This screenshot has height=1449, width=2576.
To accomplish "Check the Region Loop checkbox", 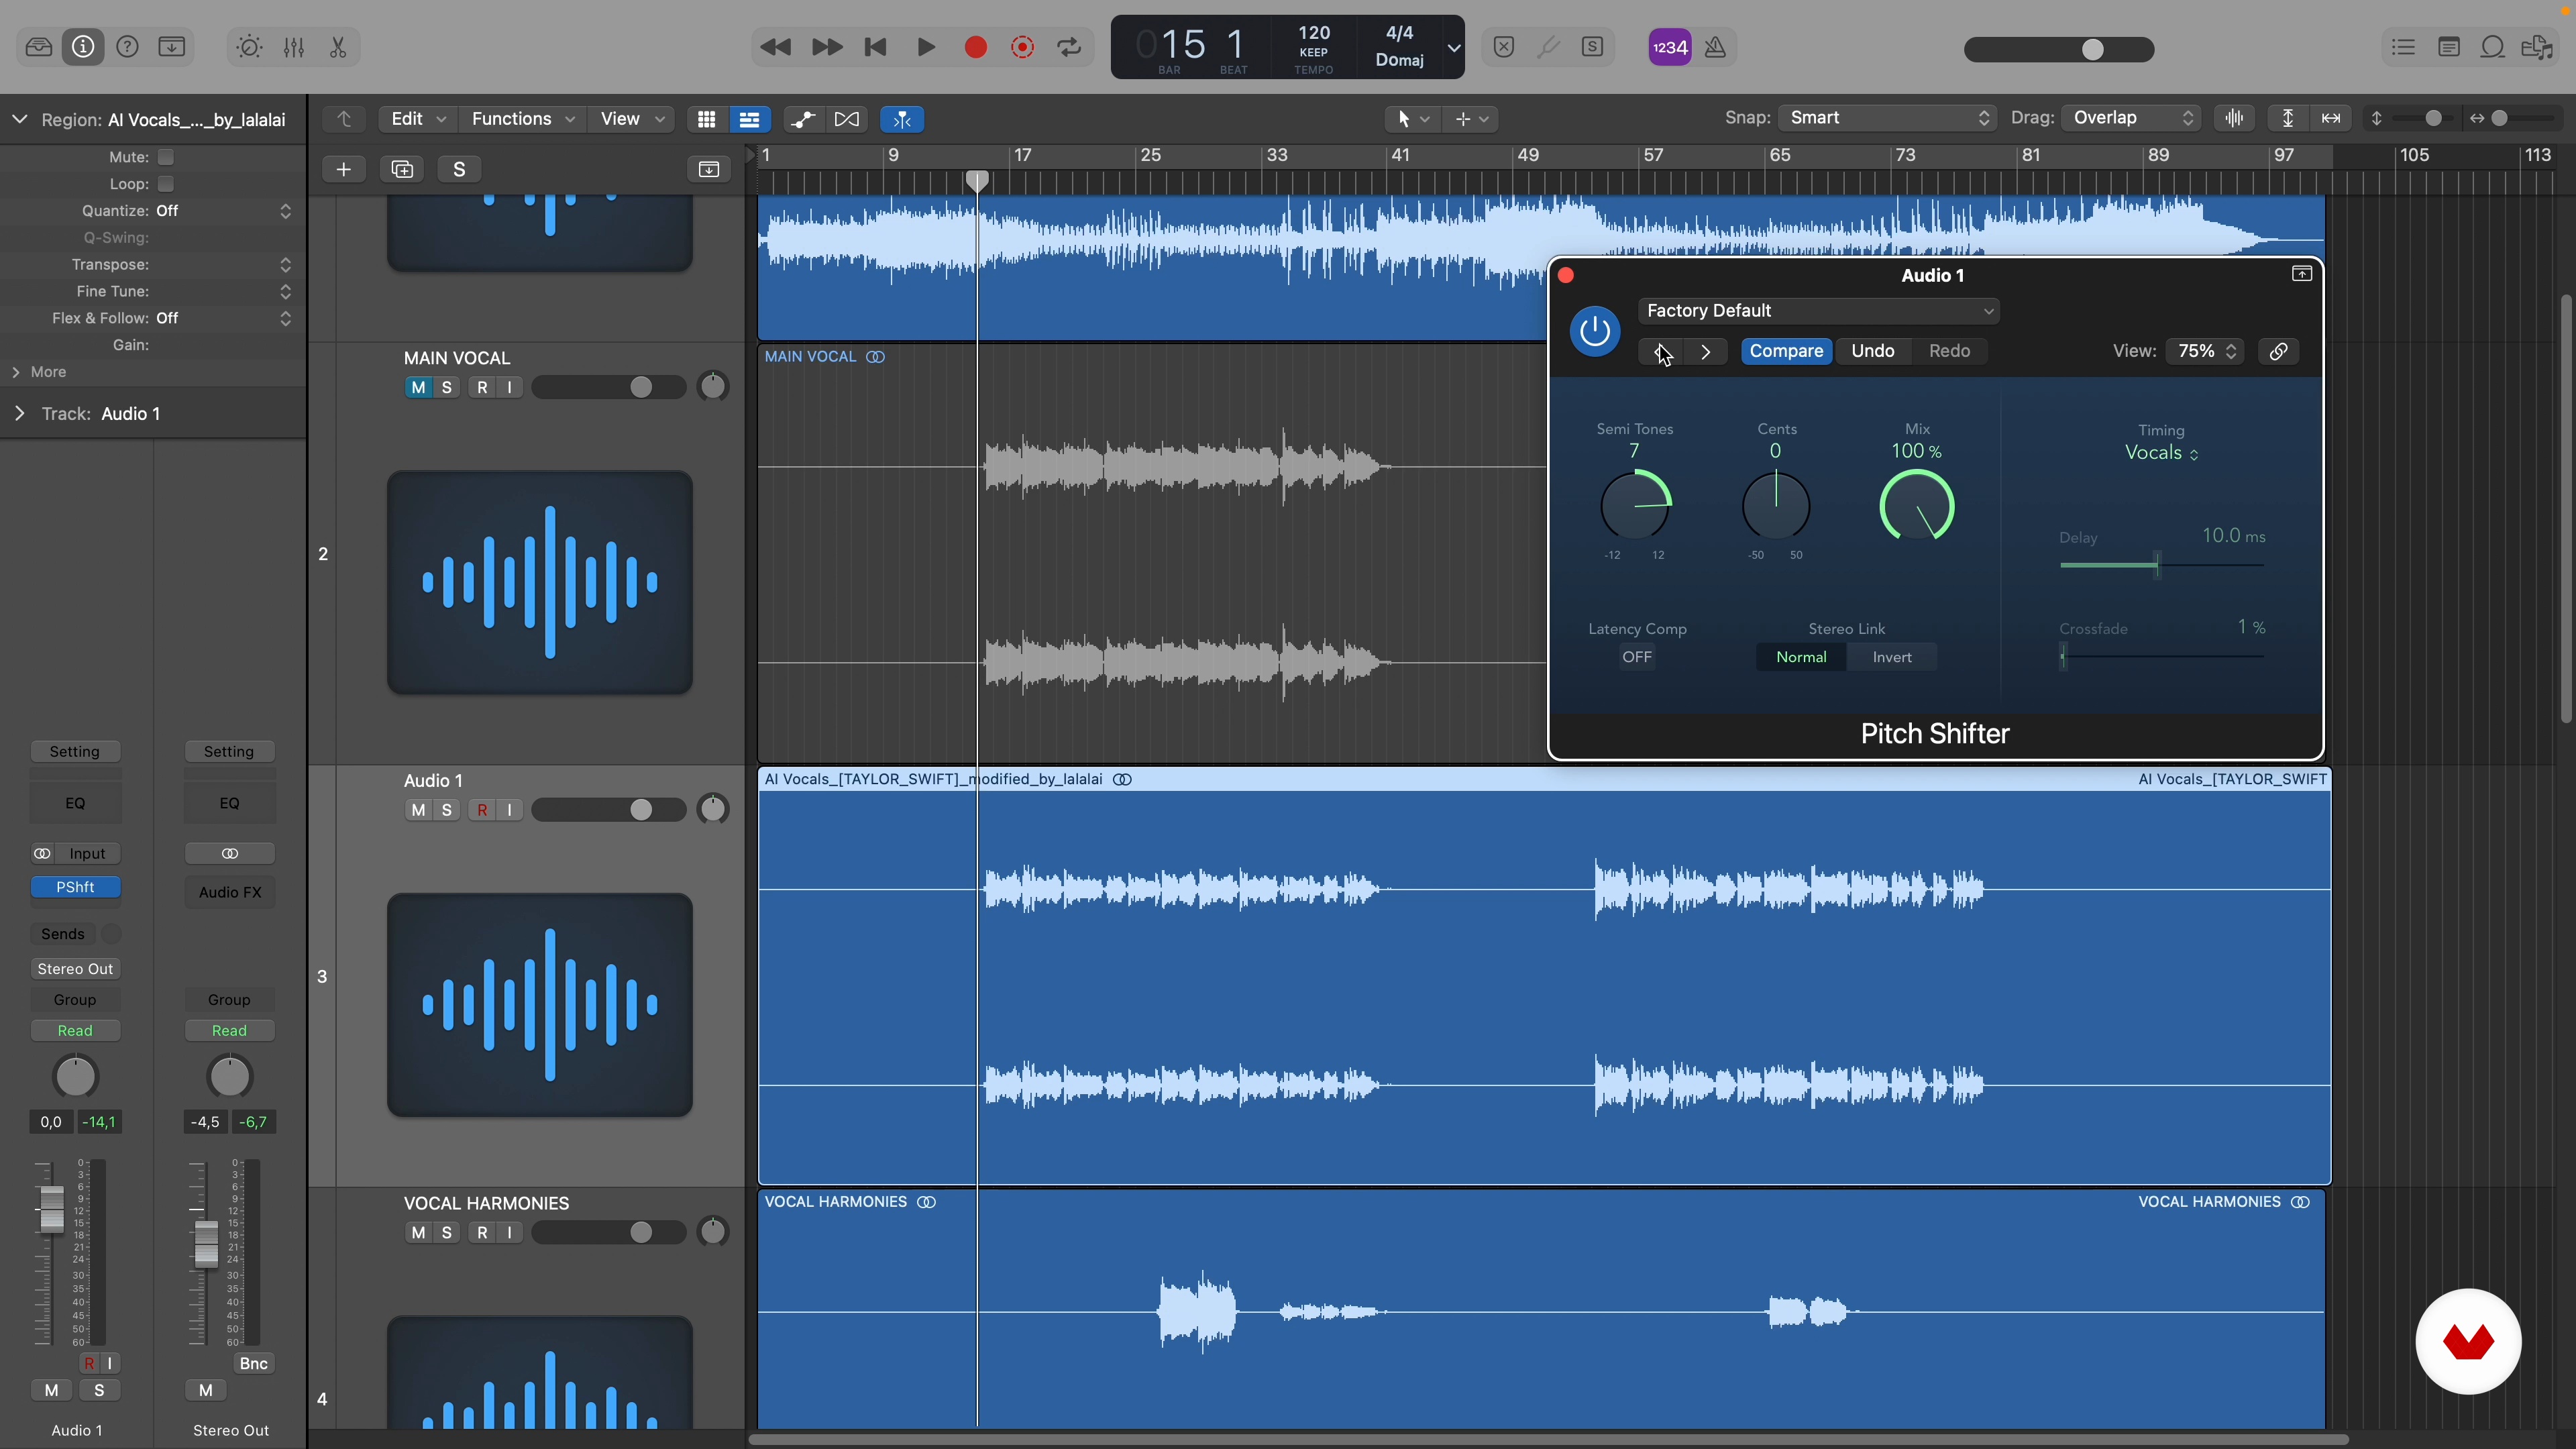I will point(166,184).
